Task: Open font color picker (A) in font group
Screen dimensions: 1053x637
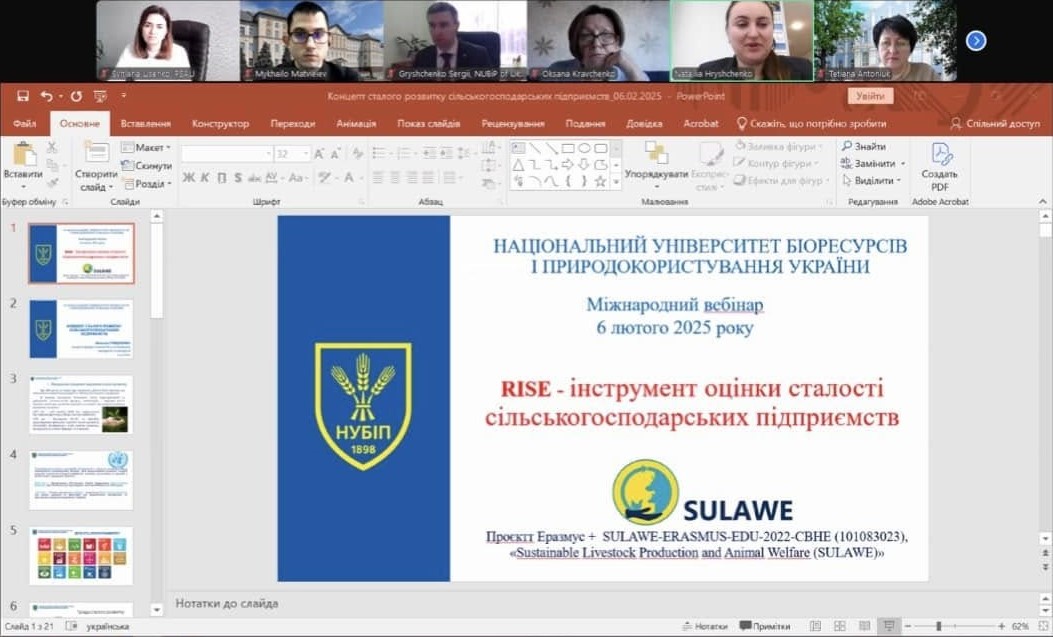Action: (349, 178)
